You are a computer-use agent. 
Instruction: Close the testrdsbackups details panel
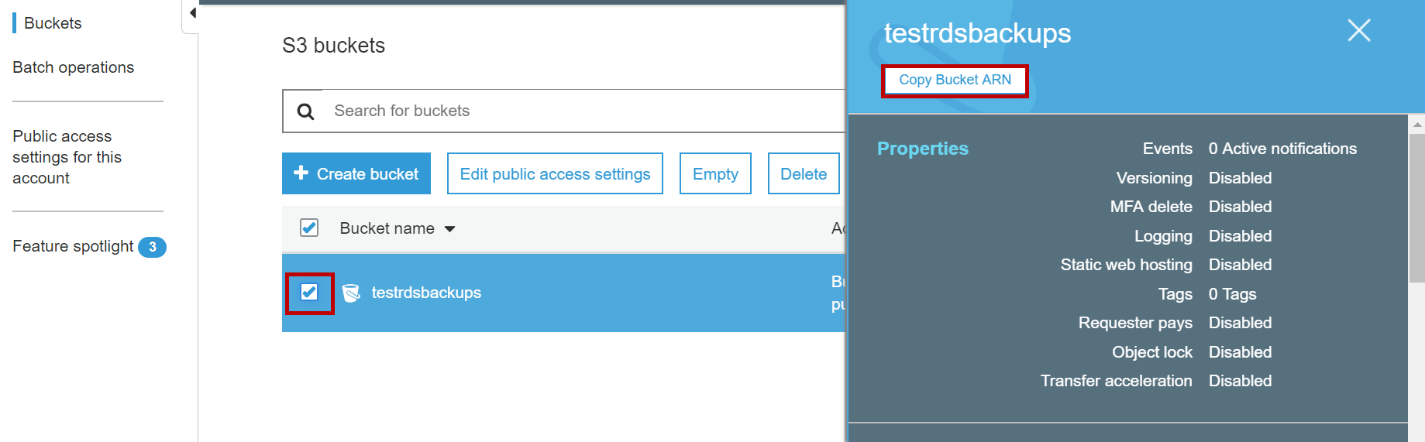click(1358, 31)
